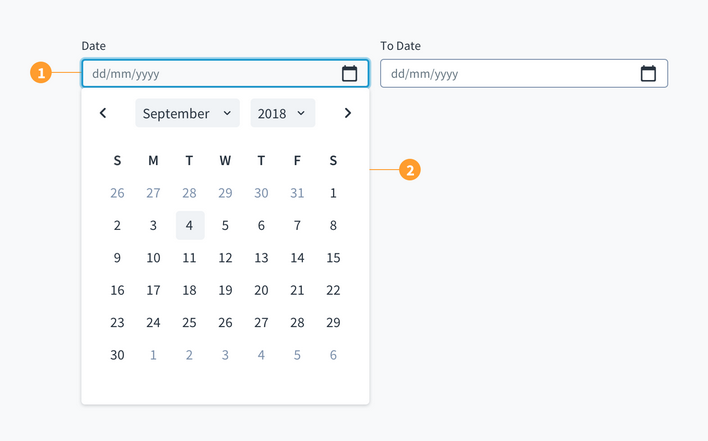Image resolution: width=708 pixels, height=441 pixels.
Task: Pick October 6 from the next month
Action: pos(333,354)
